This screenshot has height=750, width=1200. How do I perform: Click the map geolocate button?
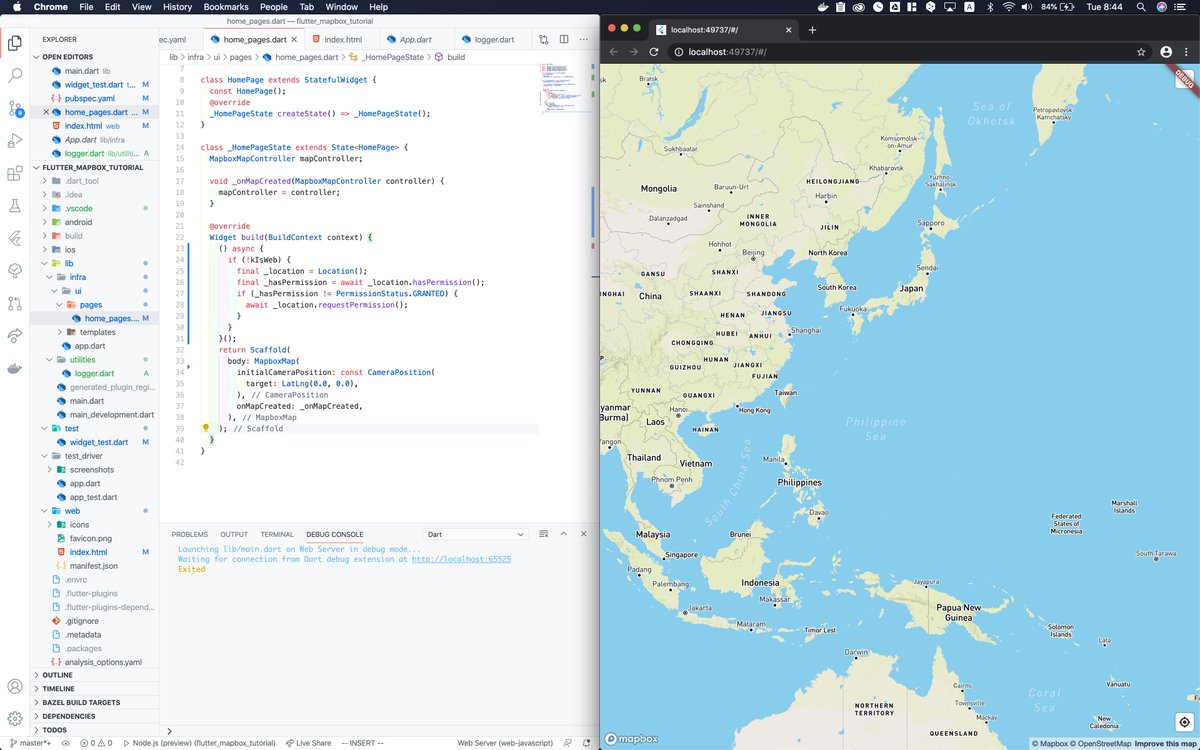(1184, 721)
